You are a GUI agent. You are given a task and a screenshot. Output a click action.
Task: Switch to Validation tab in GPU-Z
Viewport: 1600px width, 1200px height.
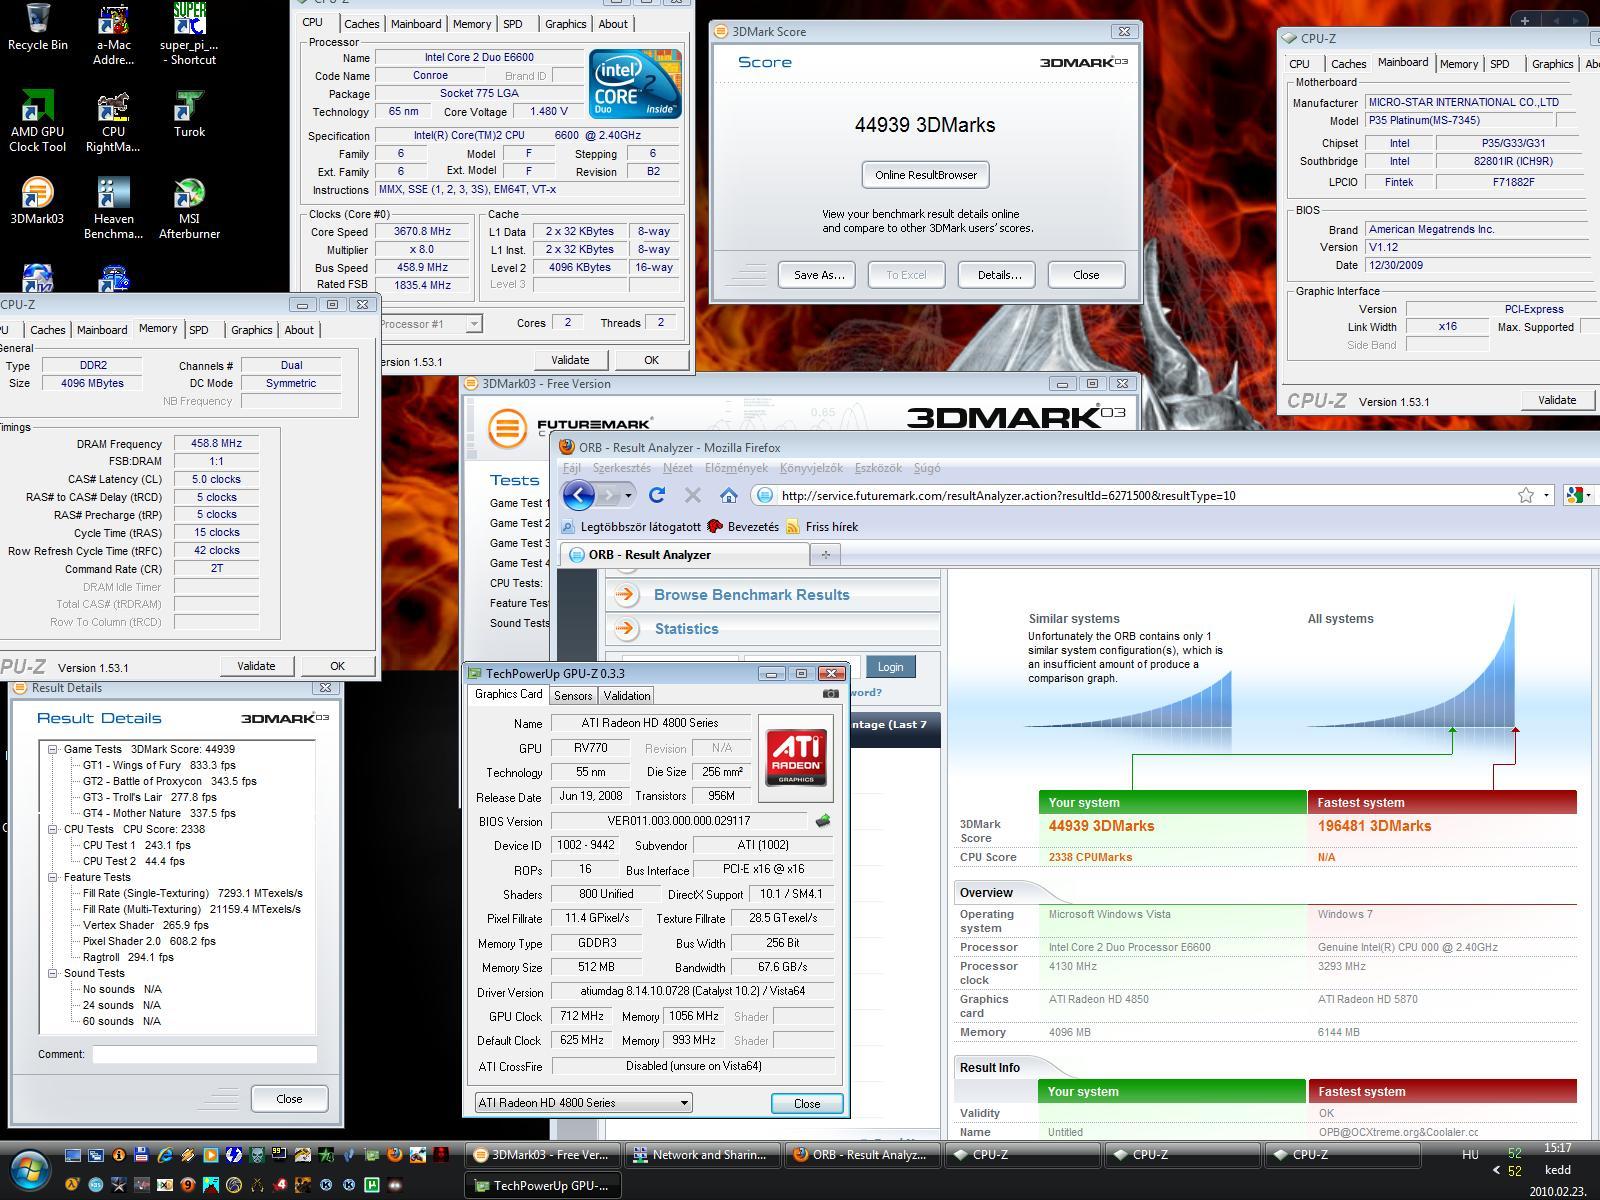627,695
